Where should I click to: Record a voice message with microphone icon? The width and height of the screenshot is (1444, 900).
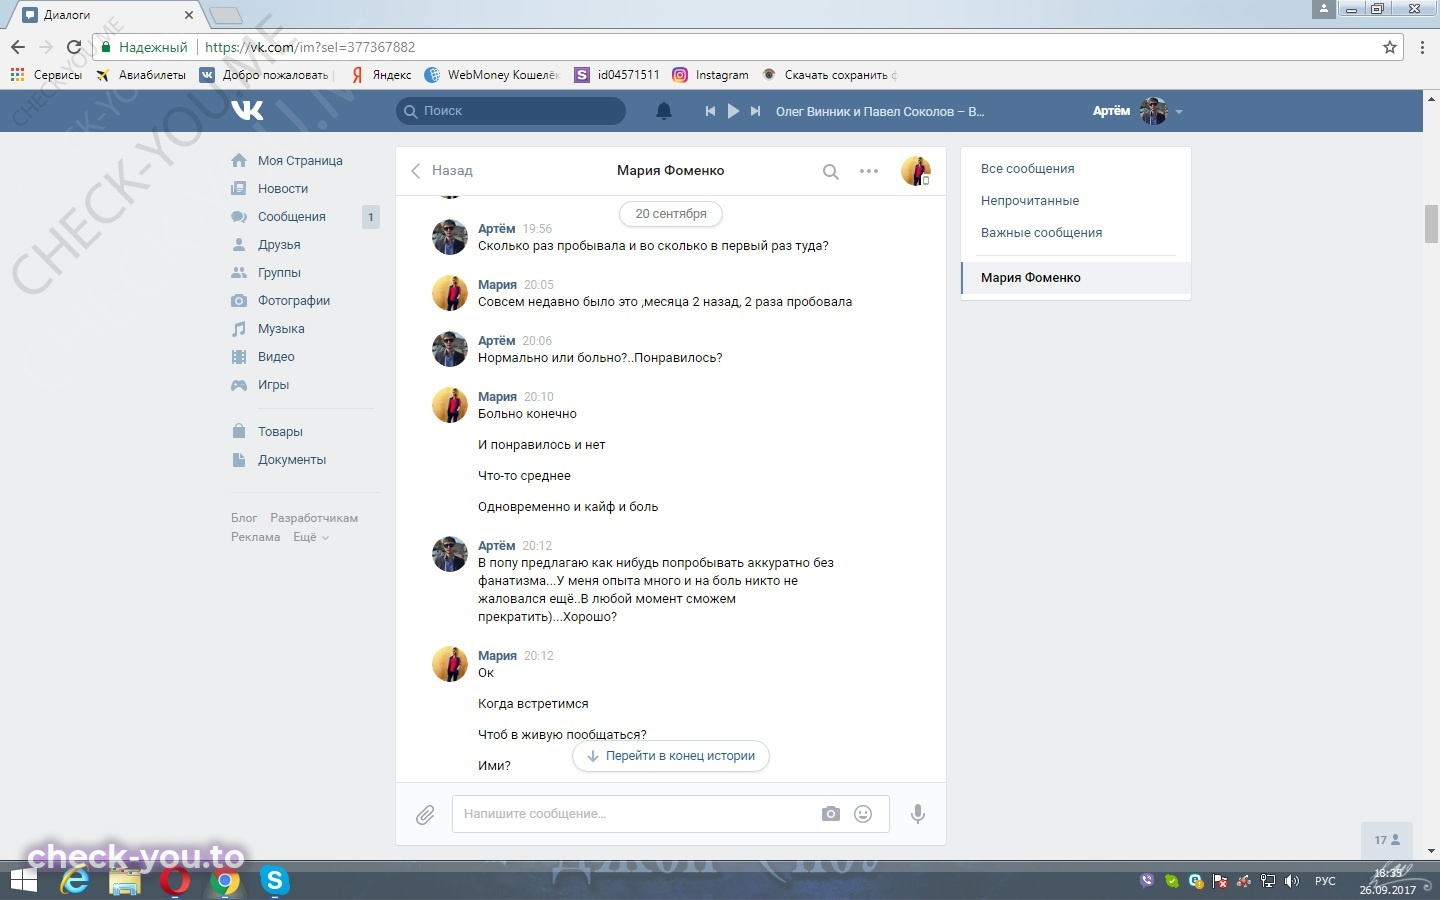point(918,814)
